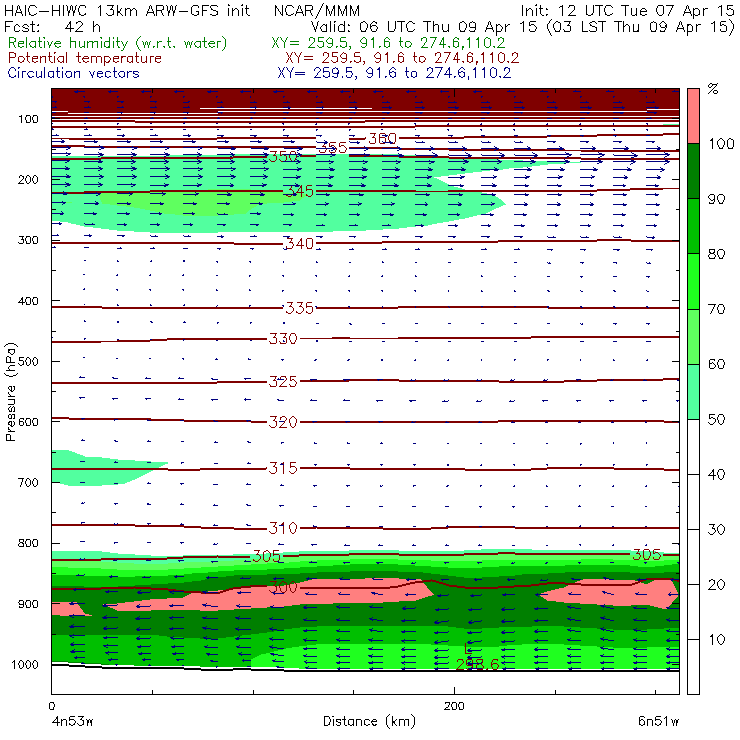This screenshot has height=740, width=740.
Task: Click the 360 contour label
Action: (x=382, y=139)
